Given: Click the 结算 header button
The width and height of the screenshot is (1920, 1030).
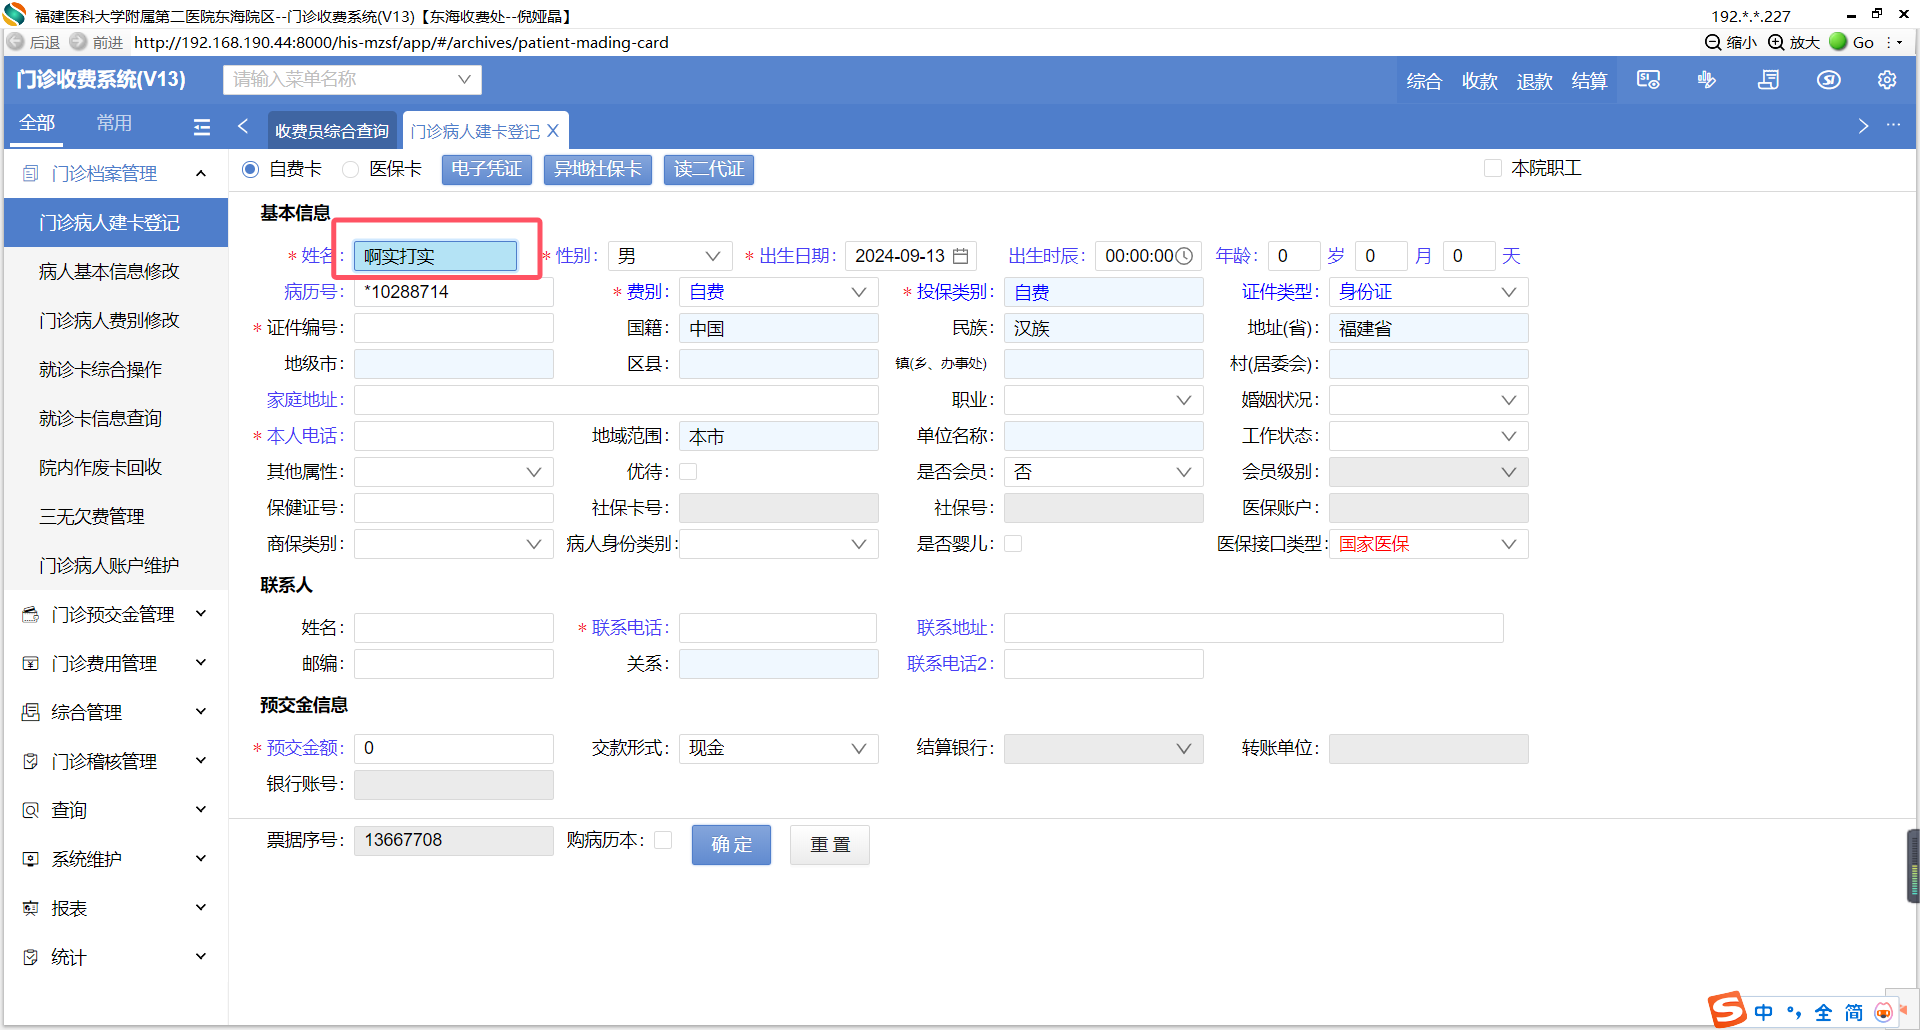Looking at the screenshot, I should coord(1589,81).
